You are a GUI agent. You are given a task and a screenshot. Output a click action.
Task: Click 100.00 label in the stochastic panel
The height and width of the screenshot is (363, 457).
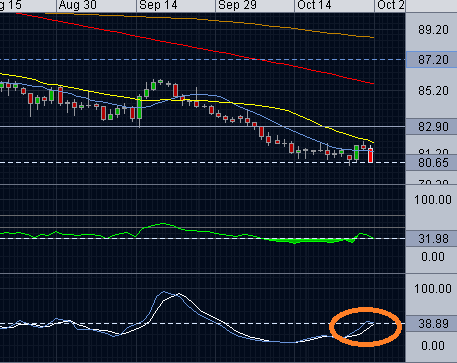pos(433,289)
